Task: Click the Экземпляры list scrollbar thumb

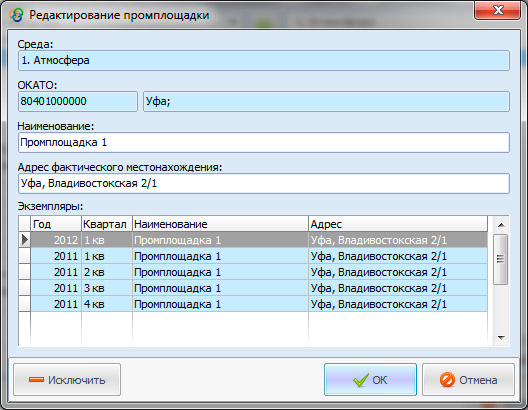Action: [501, 260]
